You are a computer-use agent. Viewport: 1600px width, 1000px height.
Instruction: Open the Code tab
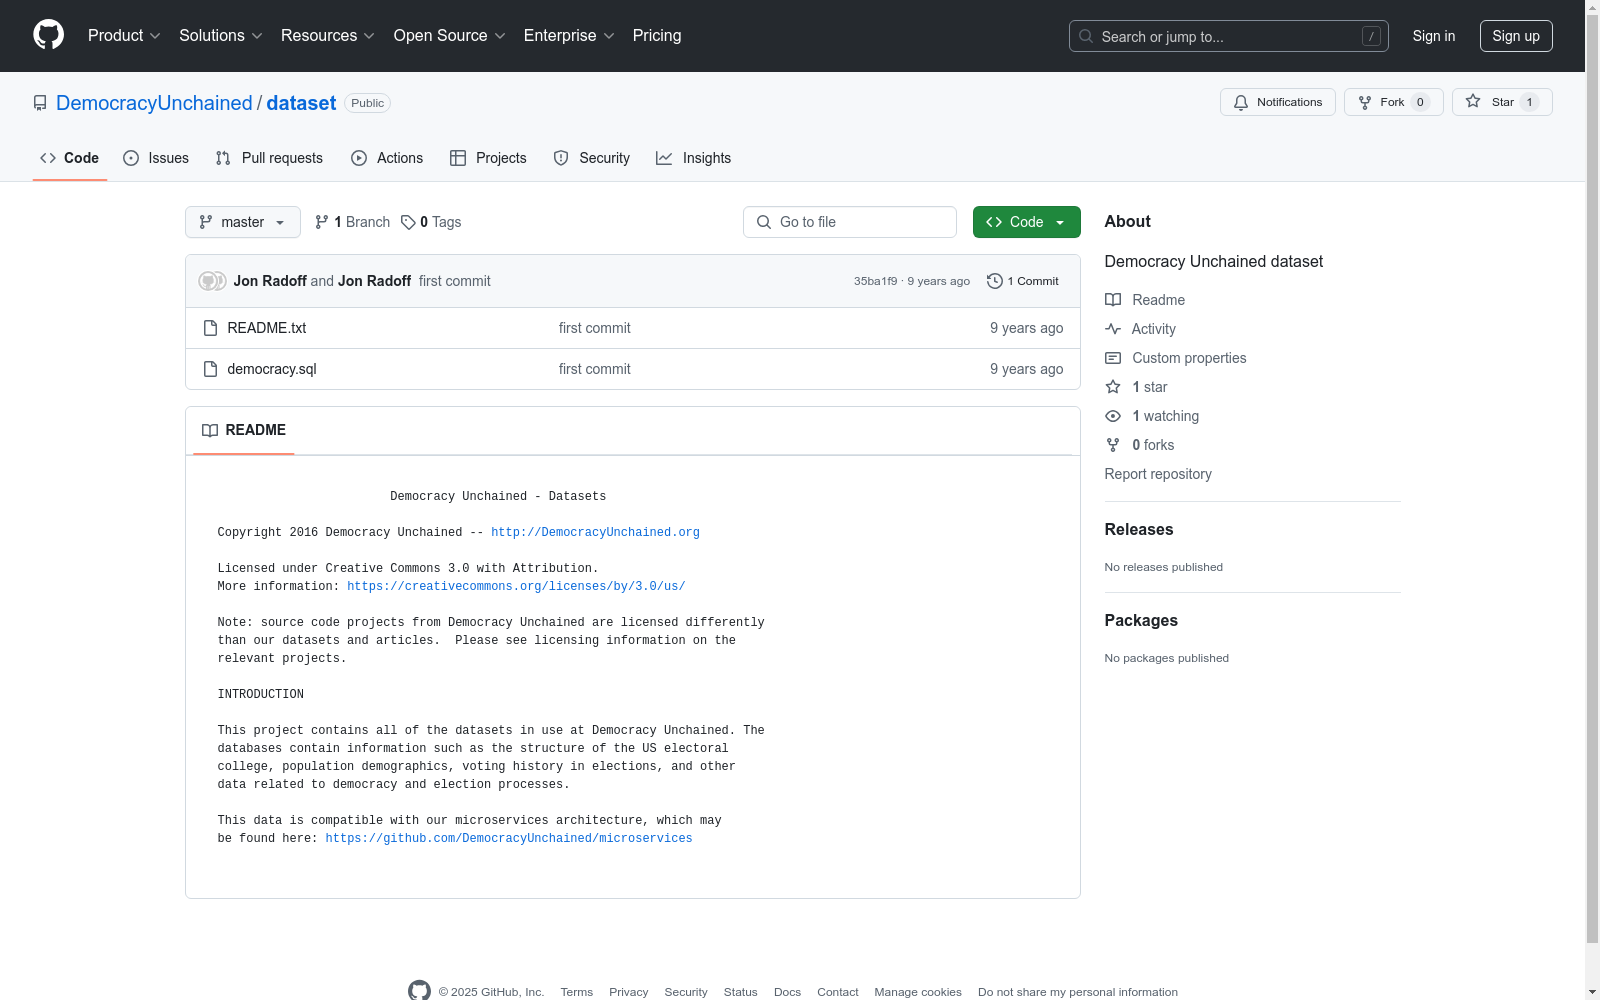70,158
